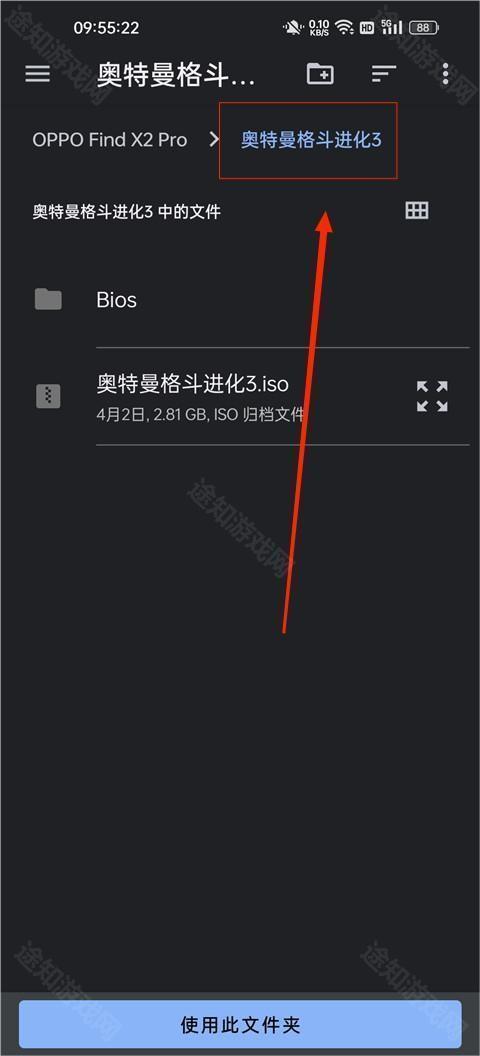Select the 奥特曼格斗进化3.iso file name
The image size is (480, 1056).
[x=193, y=384]
